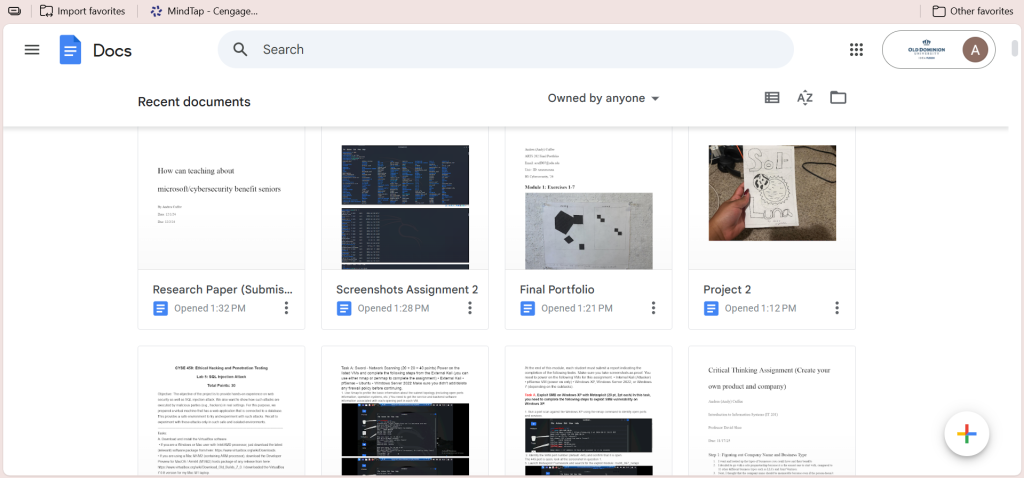
Task: Open the Critical Thinking Assignment thumbnail
Action: tap(771, 412)
